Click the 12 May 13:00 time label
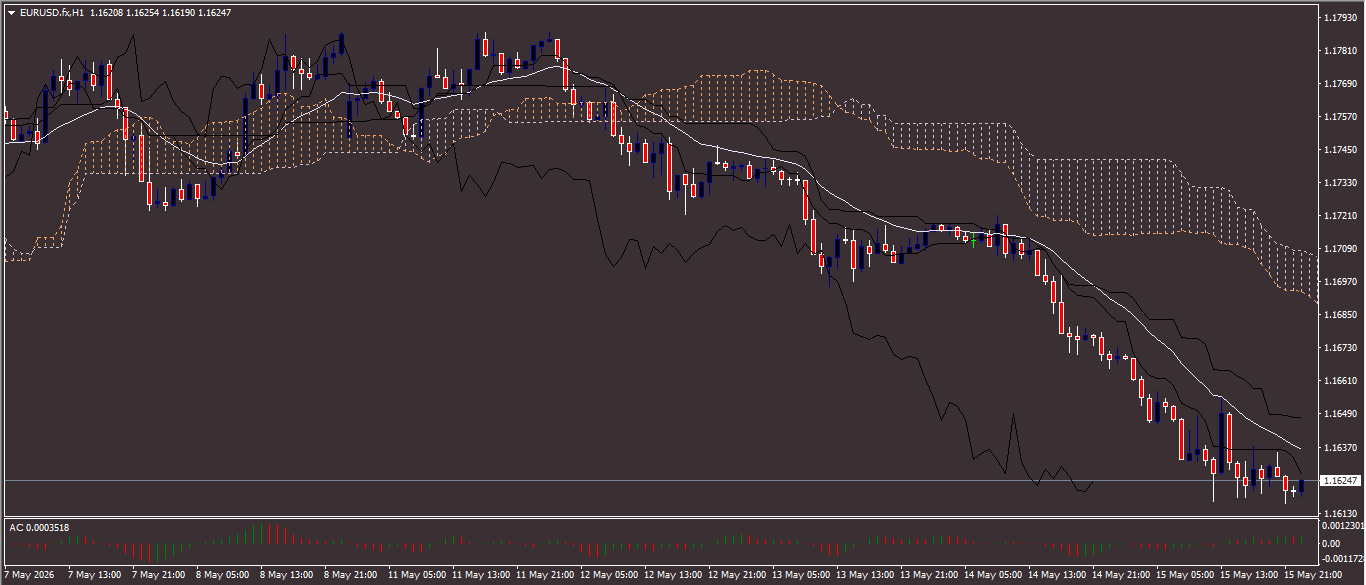The width and height of the screenshot is (1366, 585). 673,576
